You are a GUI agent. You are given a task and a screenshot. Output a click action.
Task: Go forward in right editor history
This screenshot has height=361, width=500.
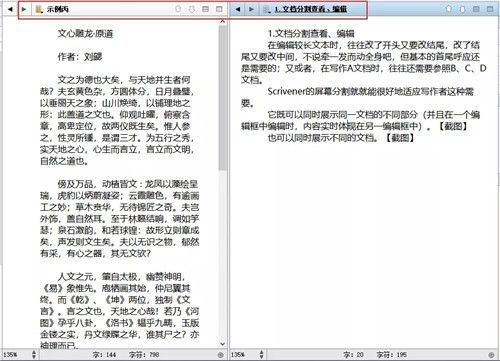[x=251, y=9]
